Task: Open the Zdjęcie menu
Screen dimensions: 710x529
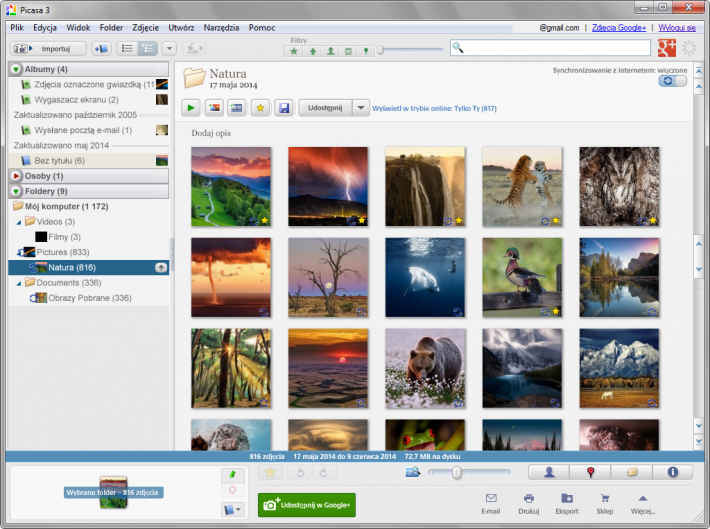Action: coord(145,28)
